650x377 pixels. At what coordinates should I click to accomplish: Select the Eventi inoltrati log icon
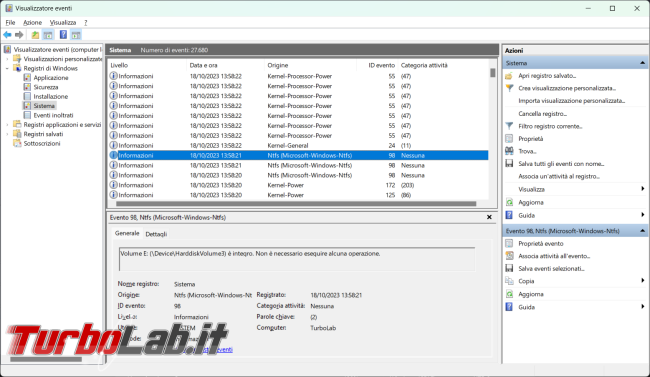[x=27, y=115]
